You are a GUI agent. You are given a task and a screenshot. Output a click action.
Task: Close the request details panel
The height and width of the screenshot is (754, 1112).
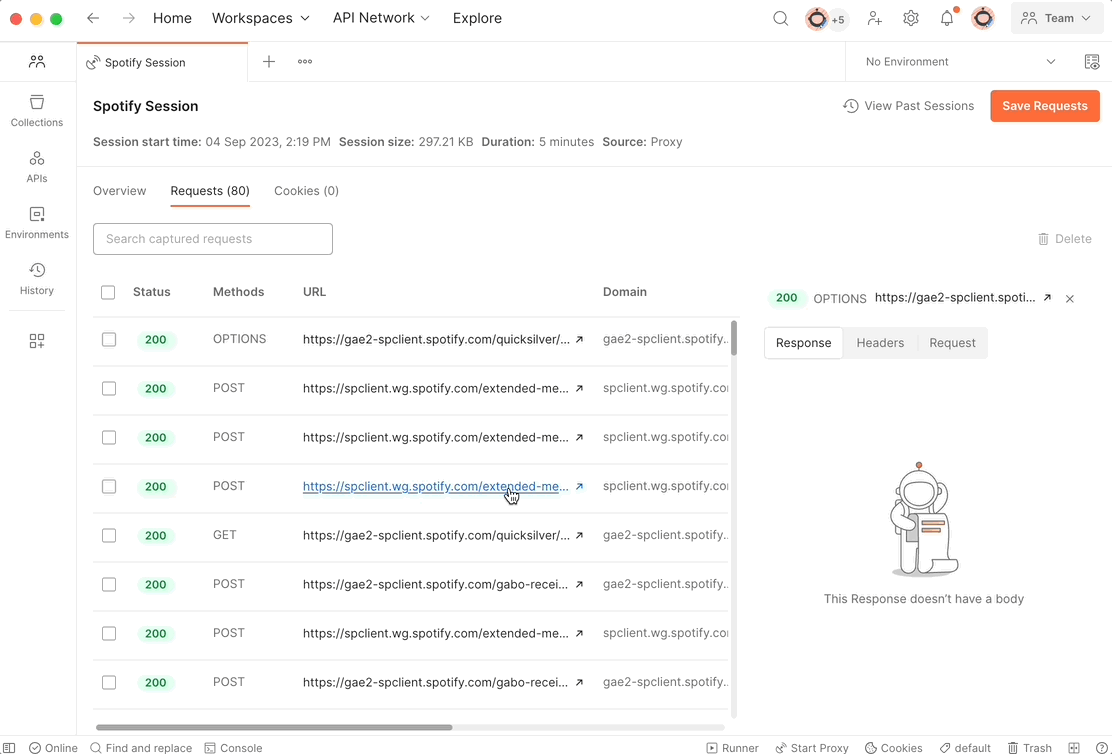point(1070,299)
